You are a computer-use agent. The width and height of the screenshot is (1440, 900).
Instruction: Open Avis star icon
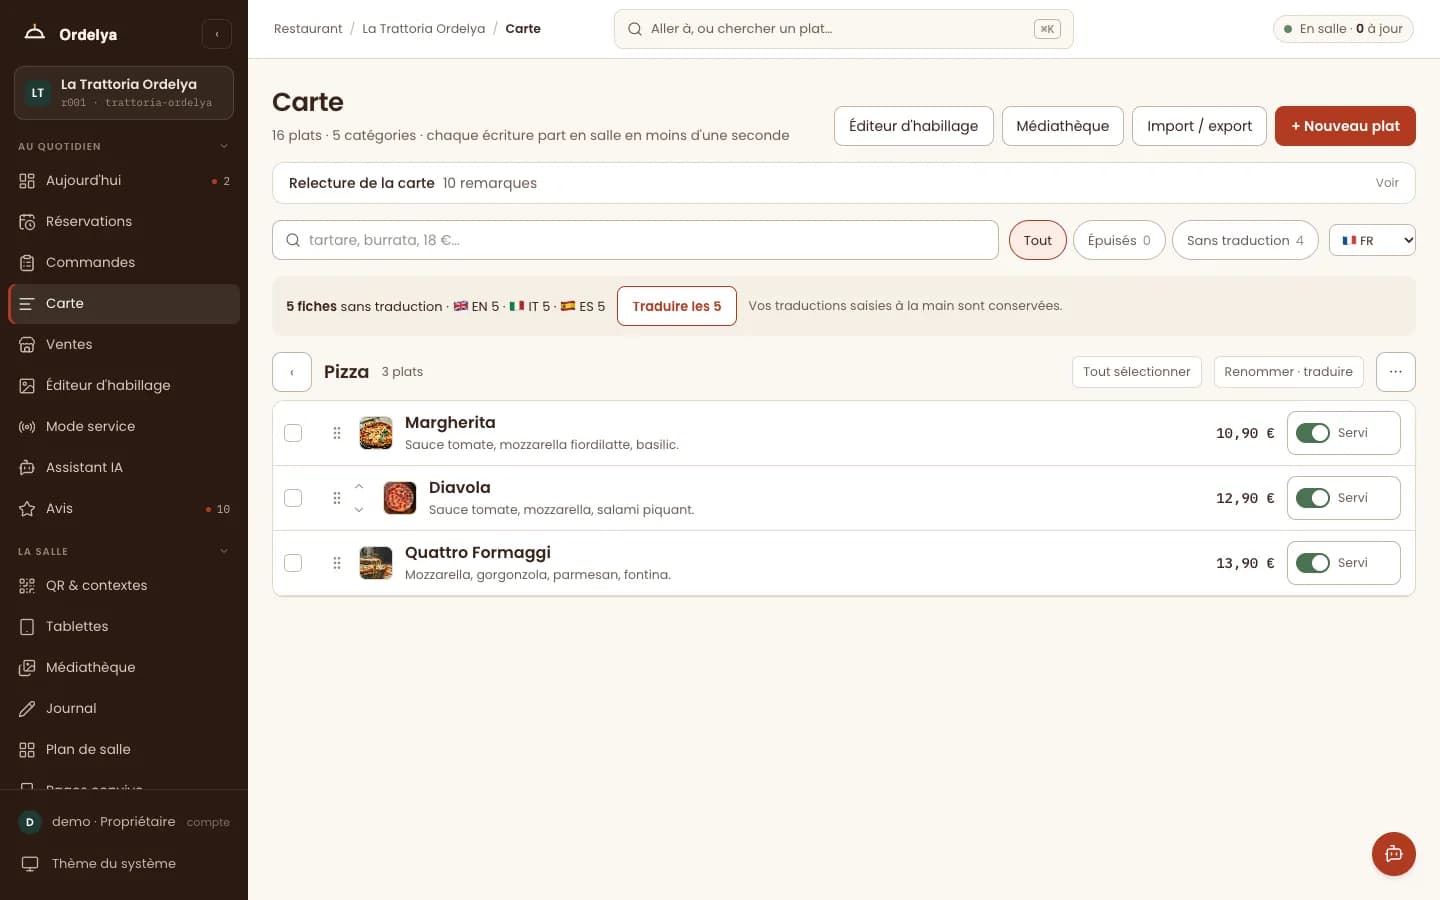point(27,509)
